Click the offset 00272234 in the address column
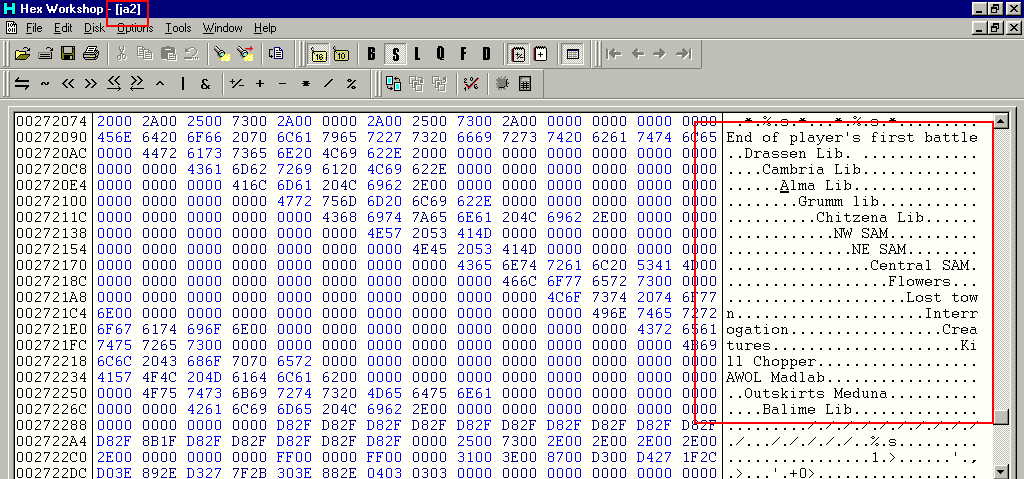The width and height of the screenshot is (1024, 479). pyautogui.click(x=52, y=377)
